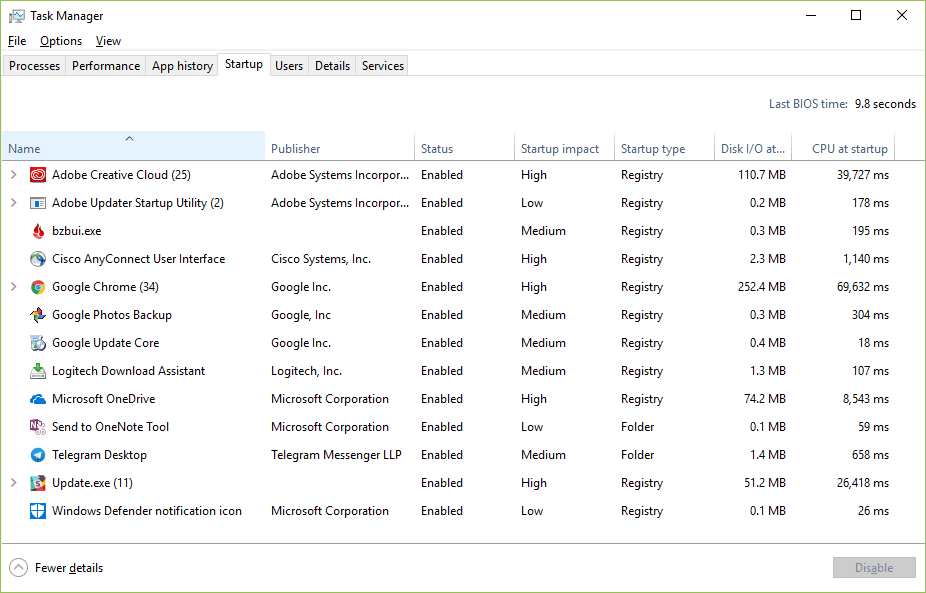Click the Google Photos Backup pinwheel icon
926x593 pixels.
[38, 315]
